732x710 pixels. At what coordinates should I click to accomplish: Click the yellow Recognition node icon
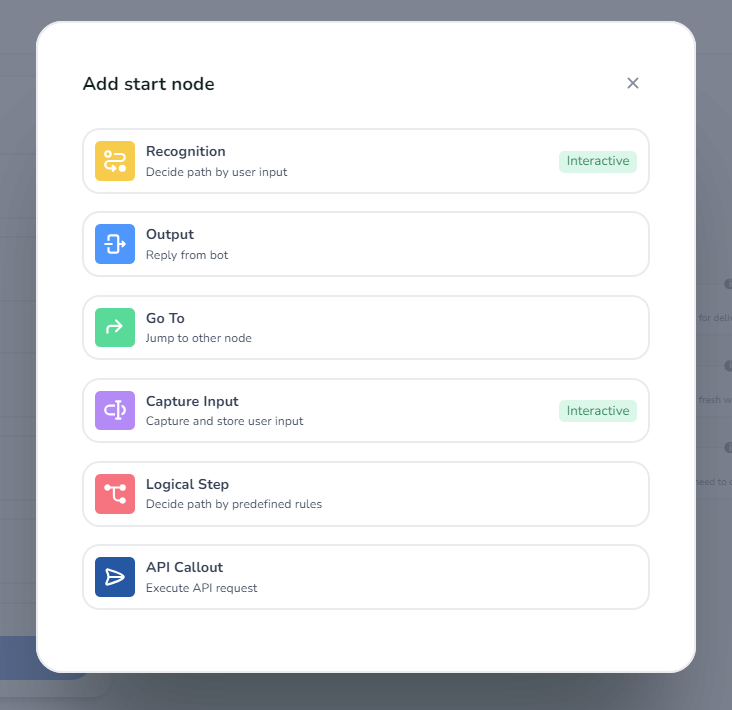point(115,161)
